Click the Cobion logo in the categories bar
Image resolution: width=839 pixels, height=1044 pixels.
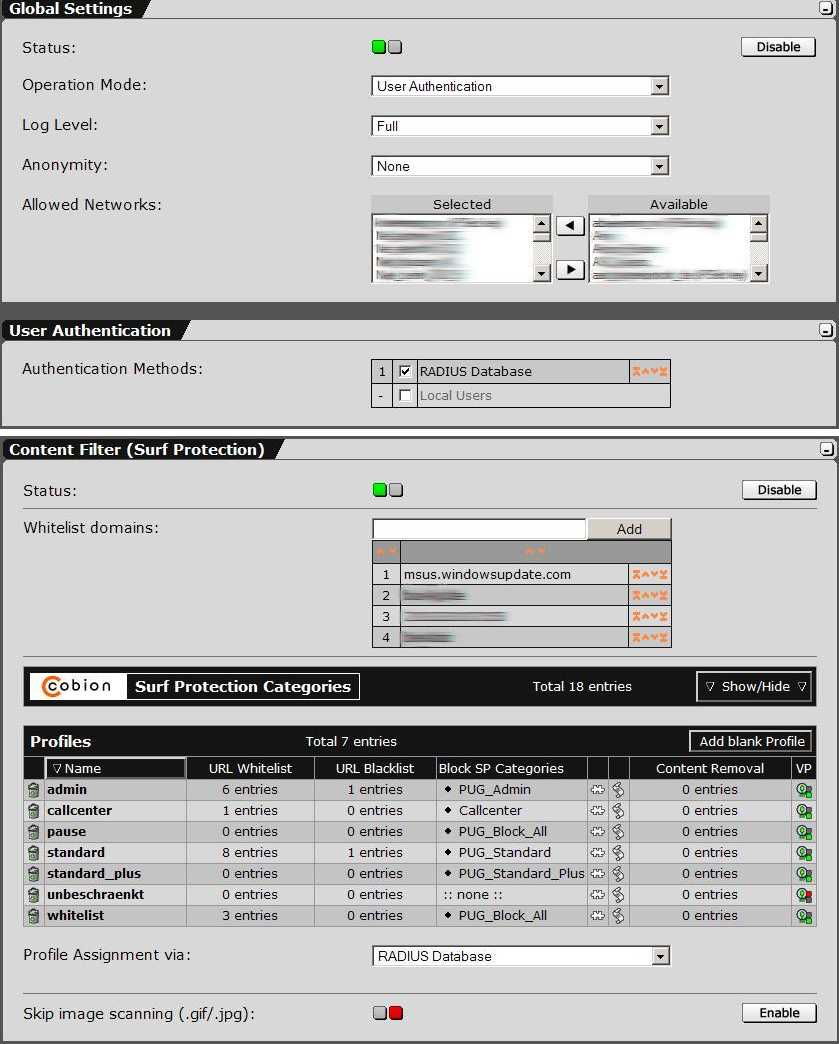click(x=78, y=686)
